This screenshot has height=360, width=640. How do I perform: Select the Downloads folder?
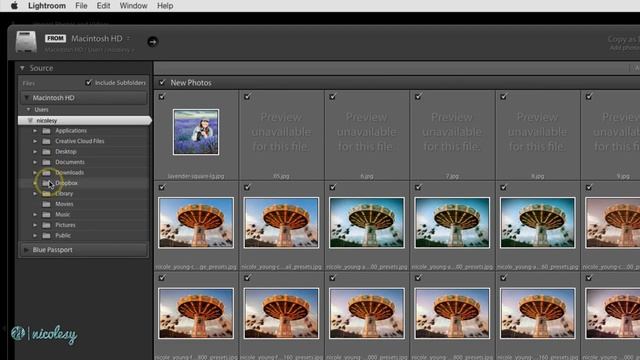pos(69,173)
